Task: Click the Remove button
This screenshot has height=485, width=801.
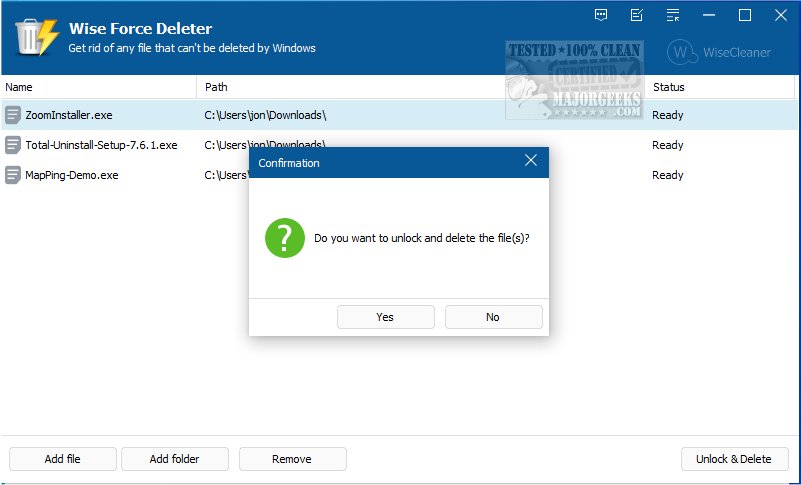Action: pyautogui.click(x=292, y=459)
